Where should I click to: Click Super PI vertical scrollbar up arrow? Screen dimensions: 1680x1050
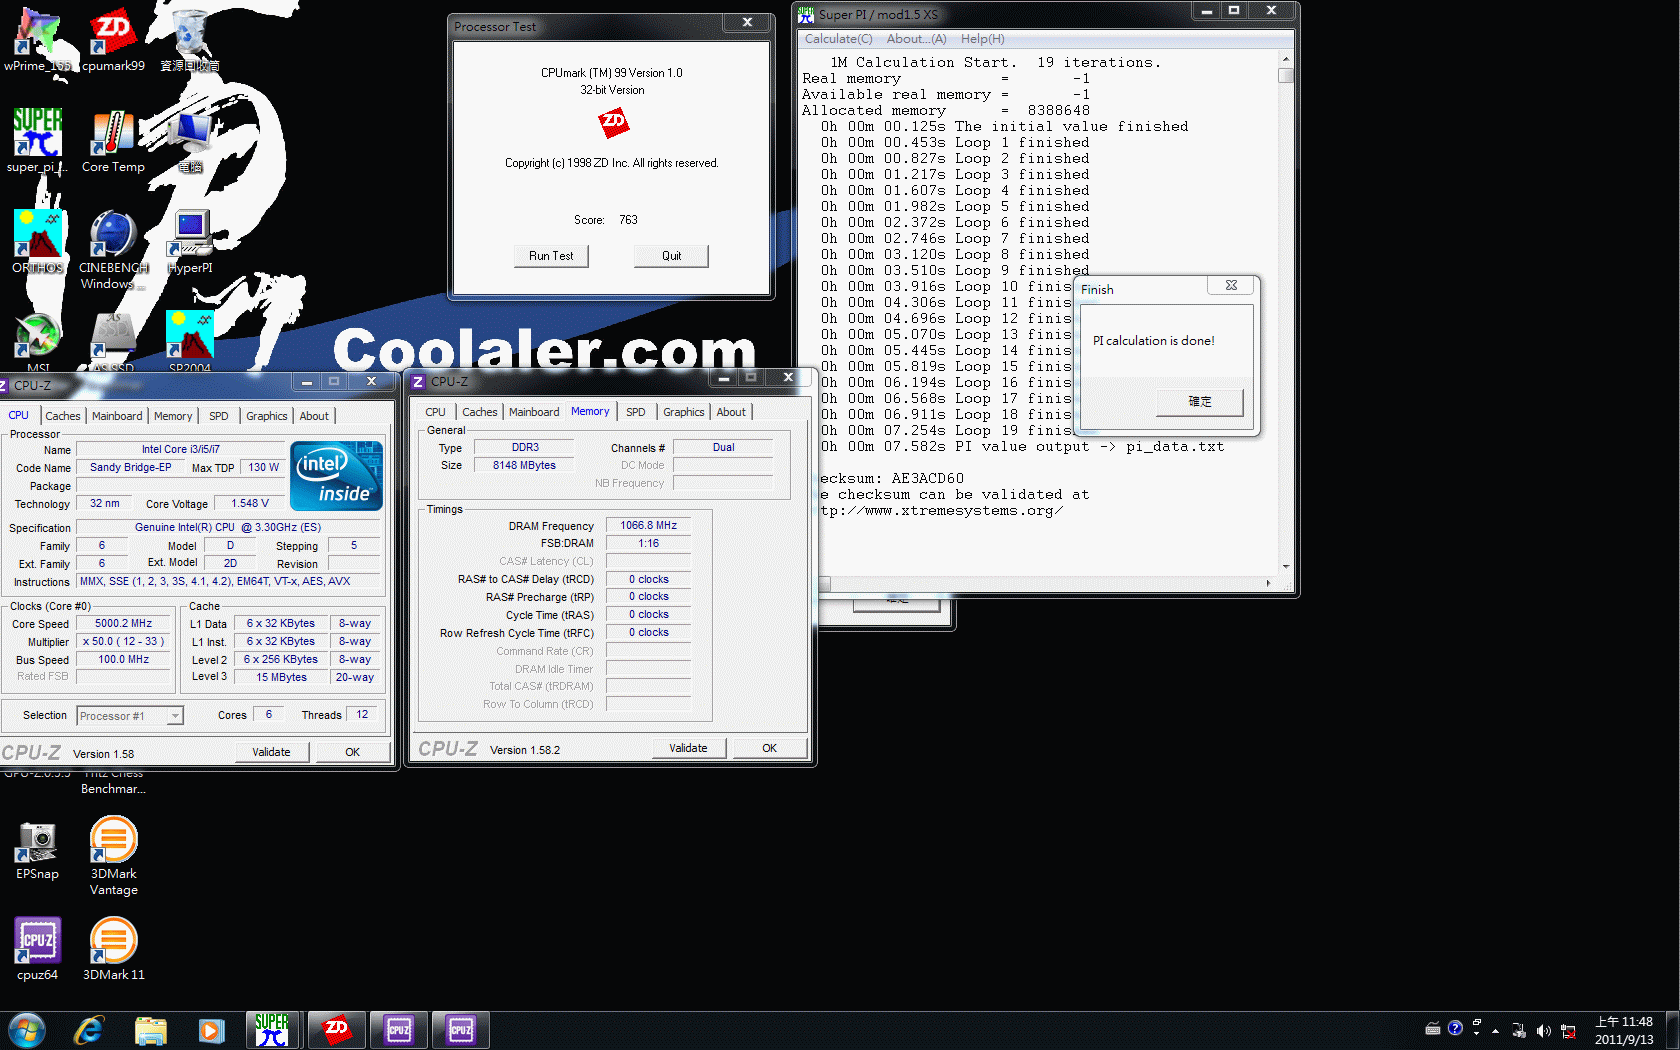click(1286, 60)
